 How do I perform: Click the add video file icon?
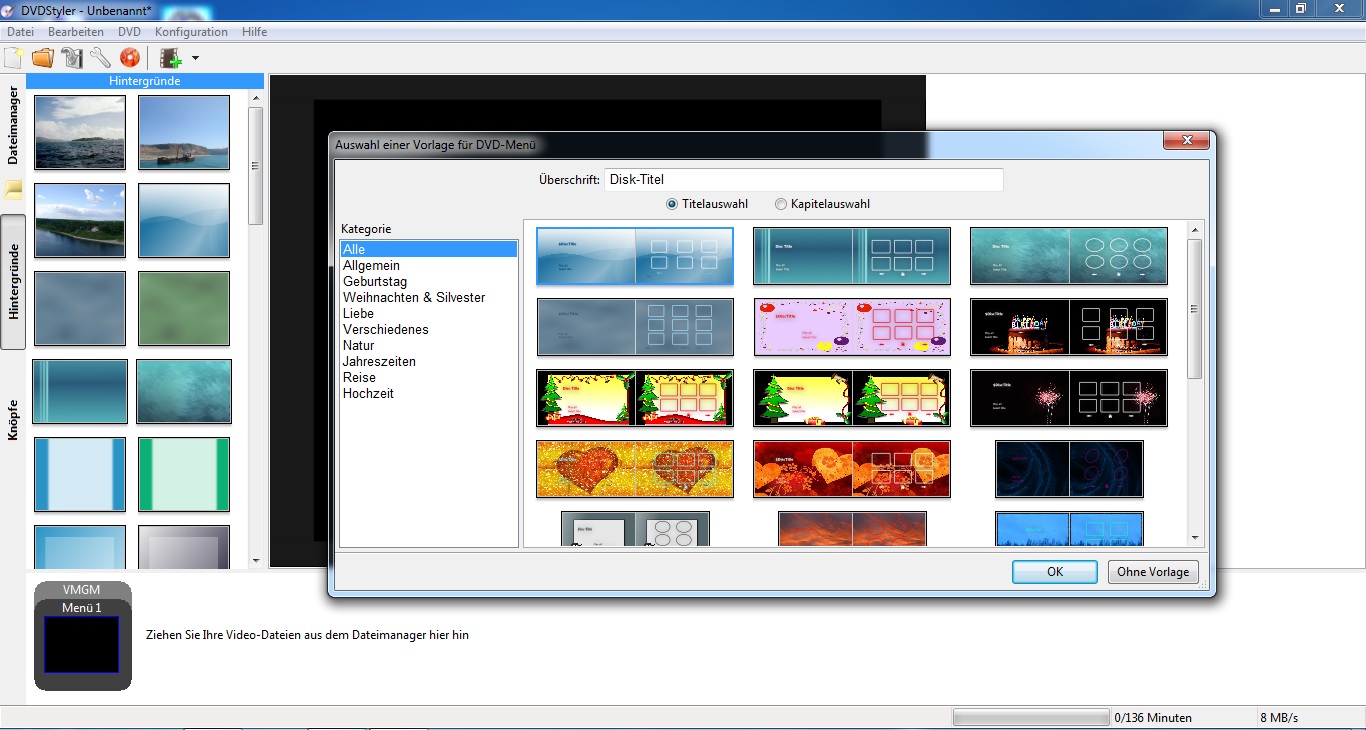click(170, 58)
